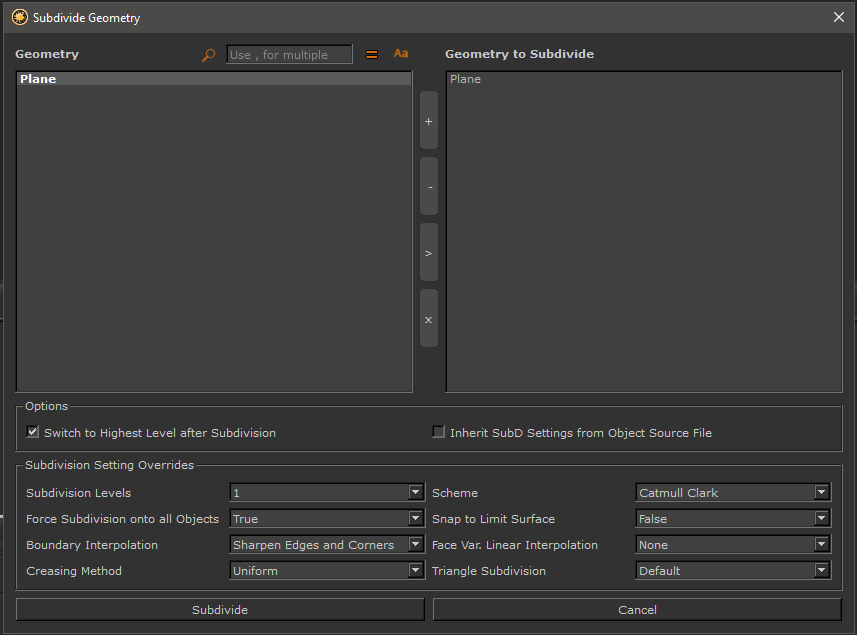
Task: Select Plane in Geometry to Subdivide list
Action: pyautogui.click(x=466, y=79)
